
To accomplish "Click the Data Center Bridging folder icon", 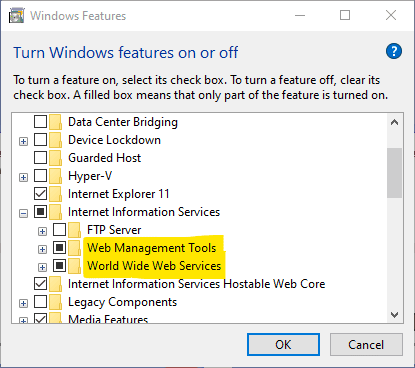I will coord(56,122).
